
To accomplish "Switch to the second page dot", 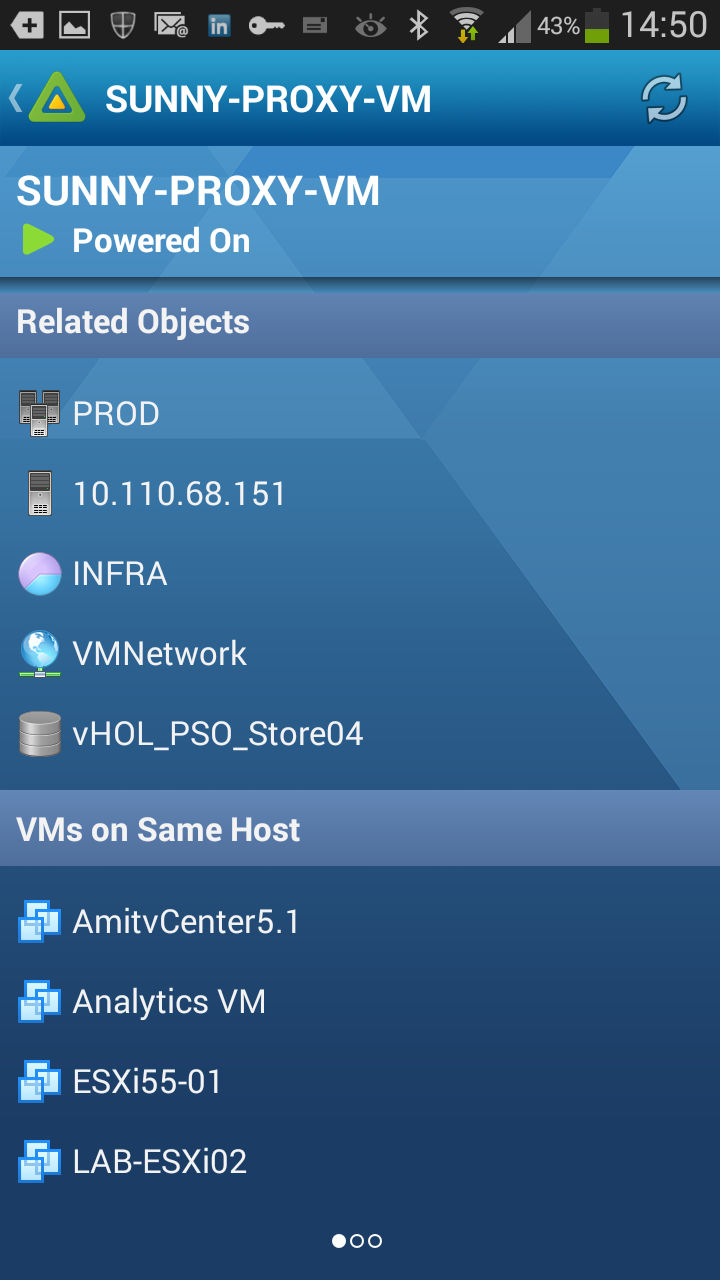I will point(357,1241).
